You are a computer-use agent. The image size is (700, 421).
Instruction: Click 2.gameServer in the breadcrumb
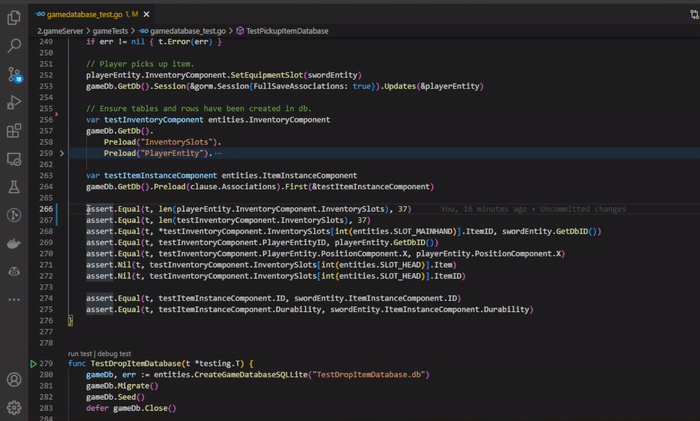tap(60, 31)
